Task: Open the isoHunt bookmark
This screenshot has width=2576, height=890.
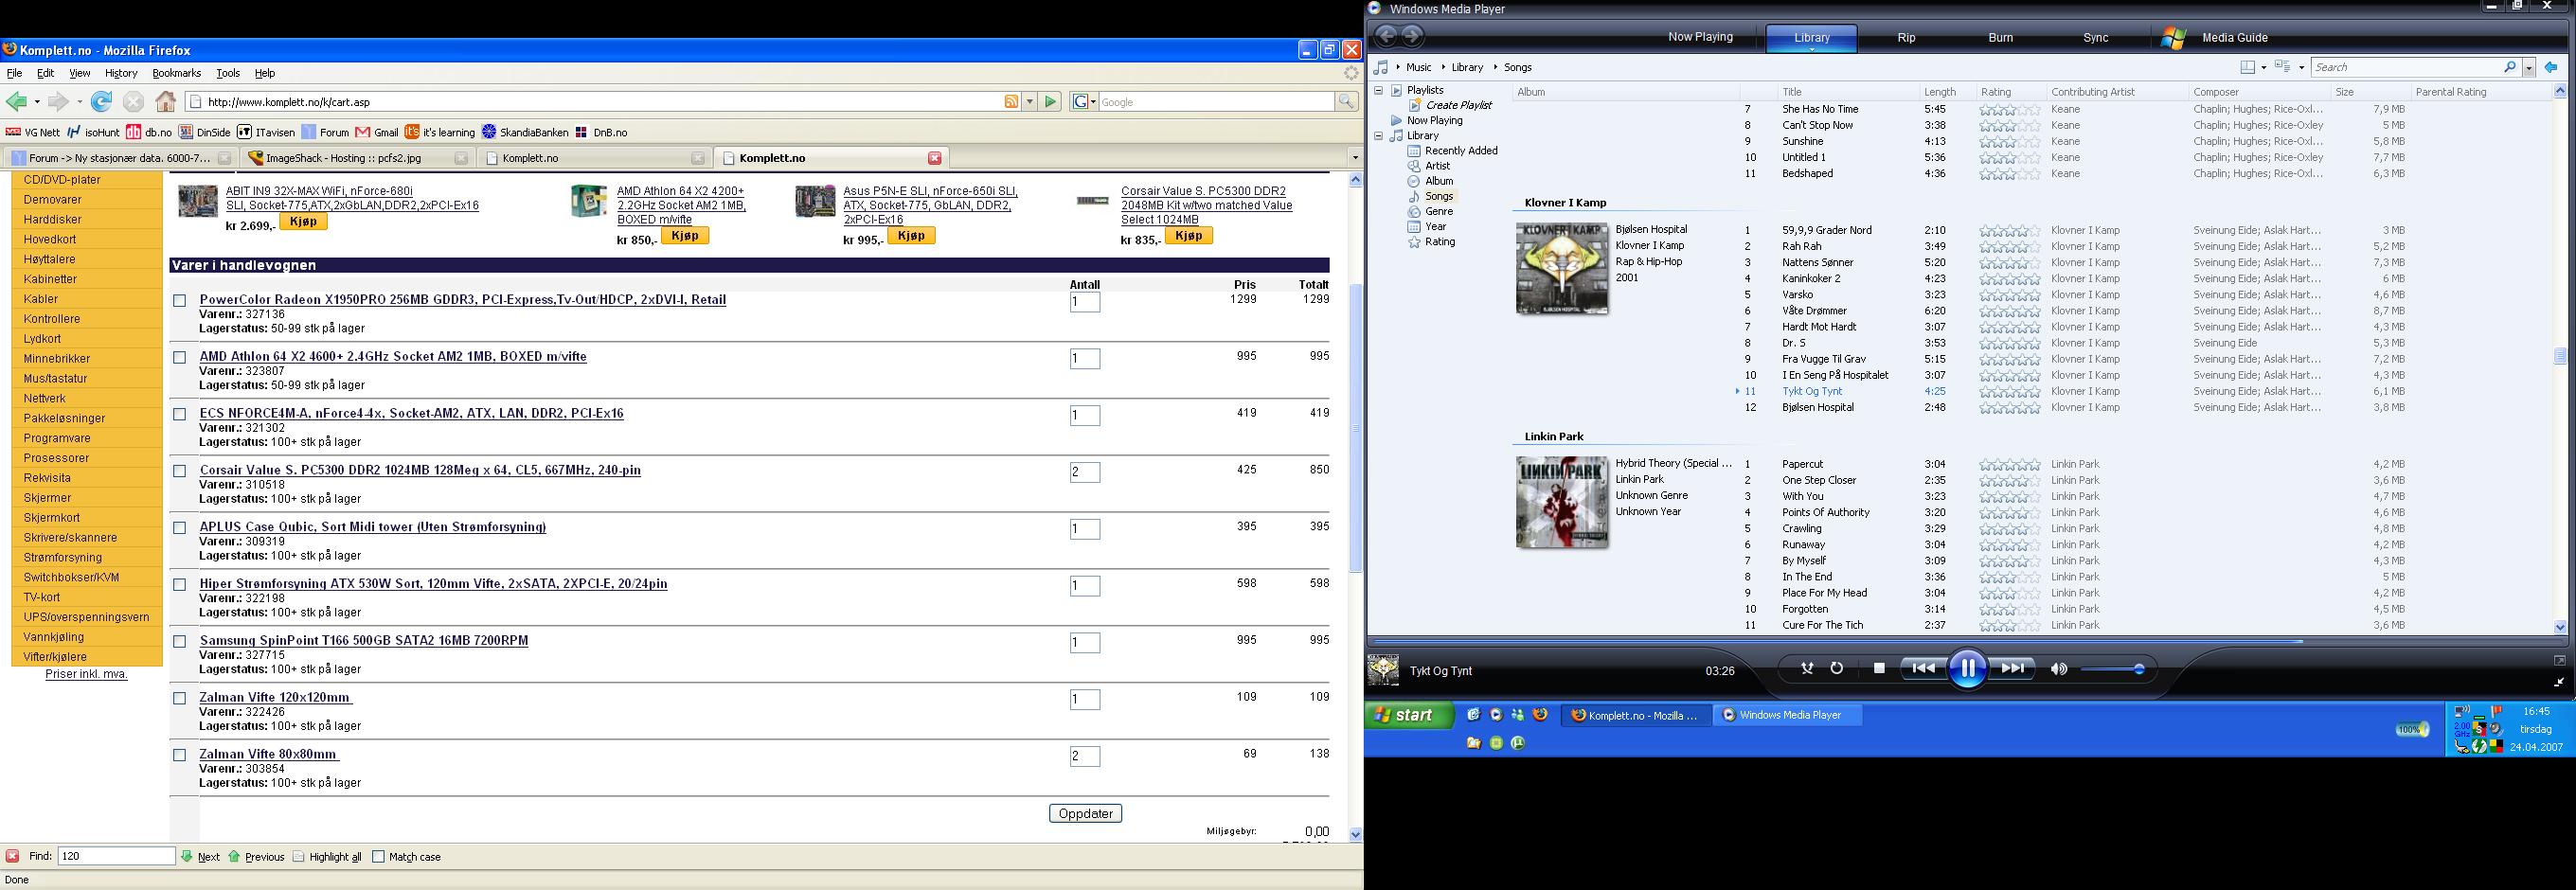Action: [93, 132]
